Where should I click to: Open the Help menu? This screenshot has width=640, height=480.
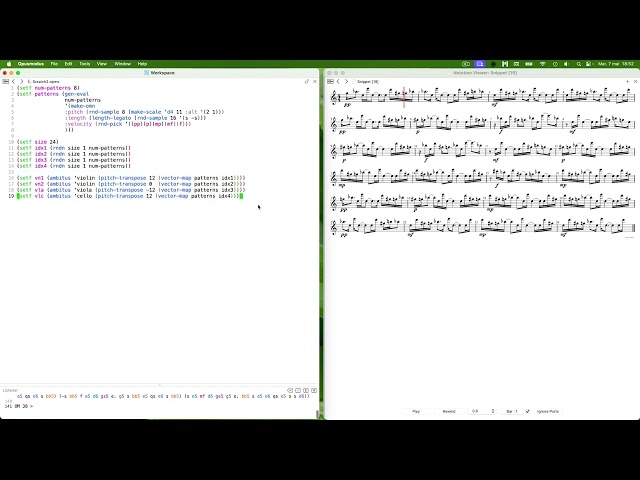point(142,64)
